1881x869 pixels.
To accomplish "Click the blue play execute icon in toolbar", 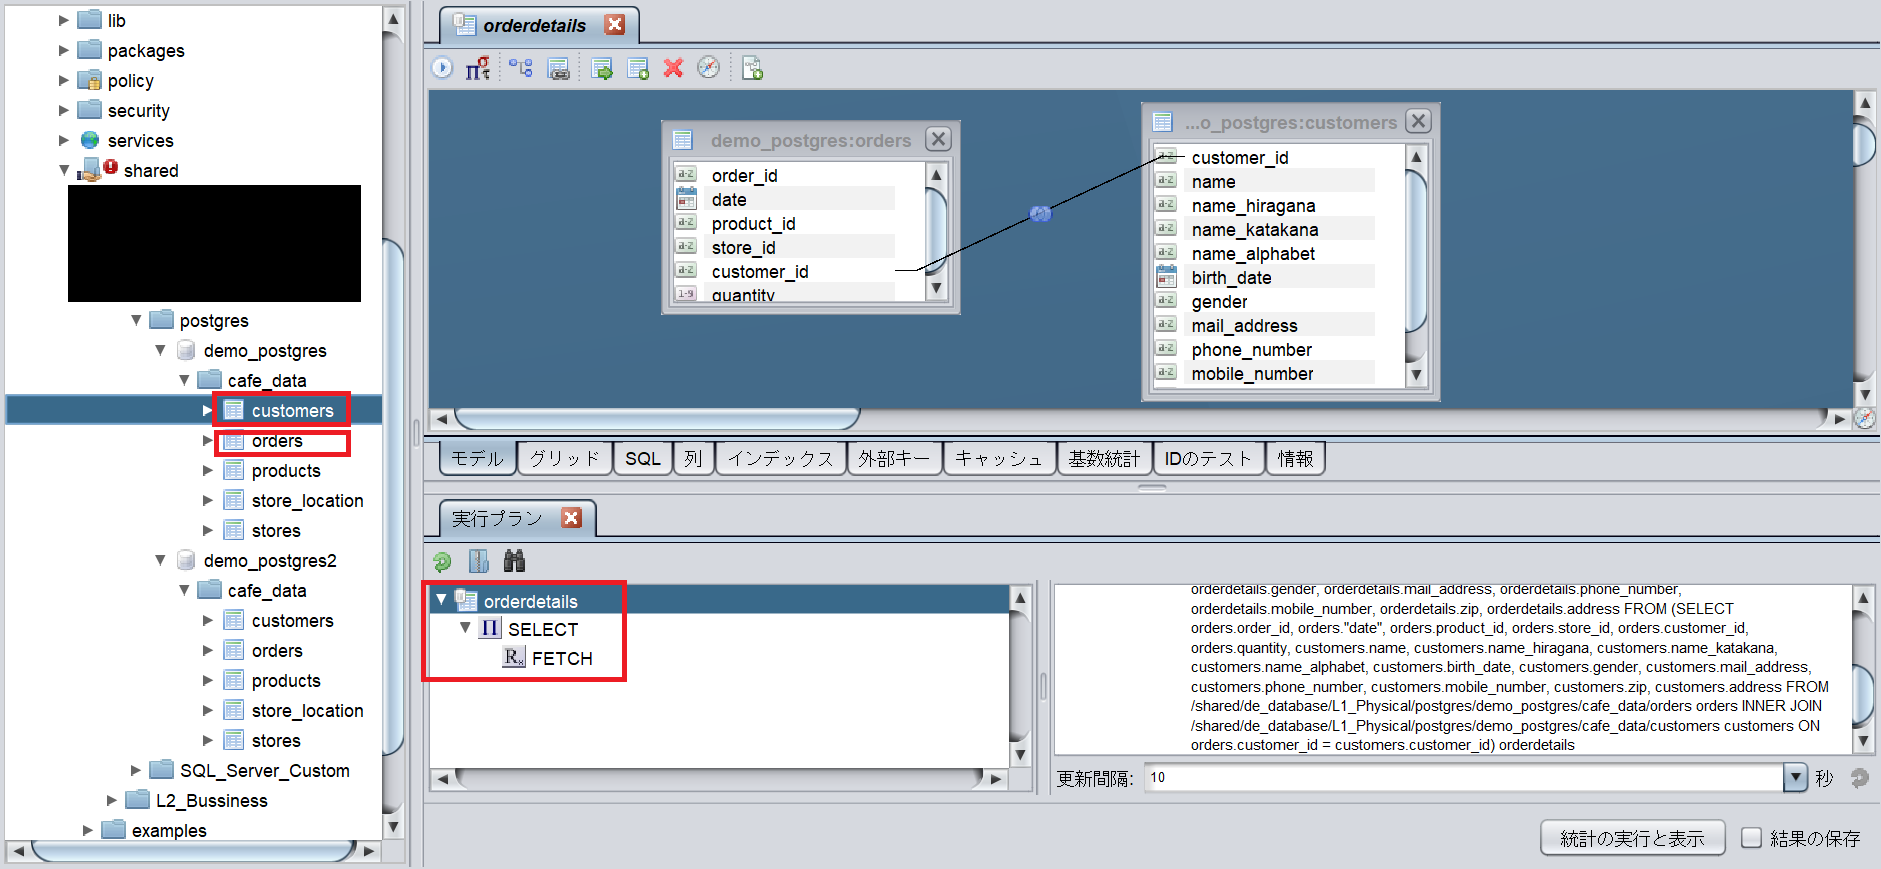I will pyautogui.click(x=442, y=68).
